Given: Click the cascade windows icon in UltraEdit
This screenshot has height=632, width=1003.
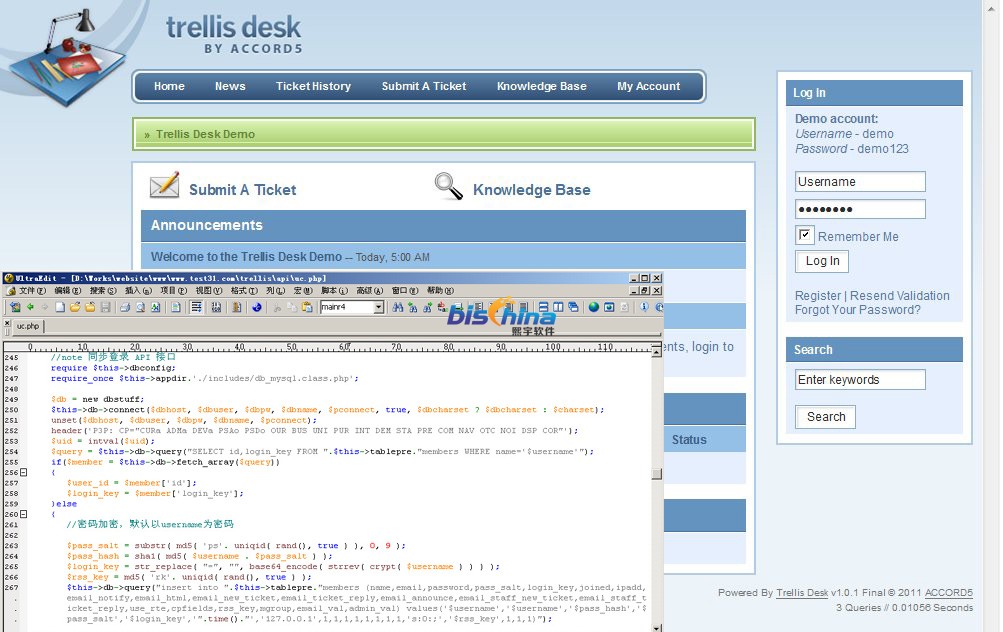Looking at the screenshot, I should click(573, 307).
